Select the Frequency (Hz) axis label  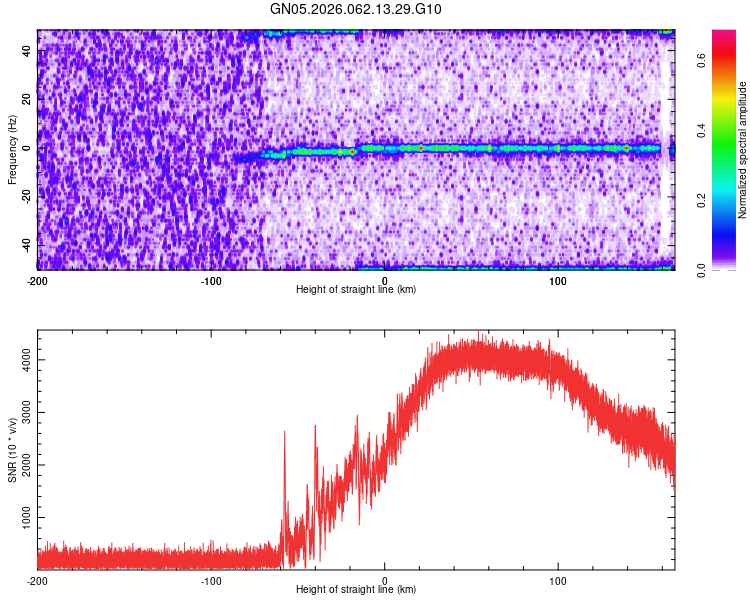point(12,149)
